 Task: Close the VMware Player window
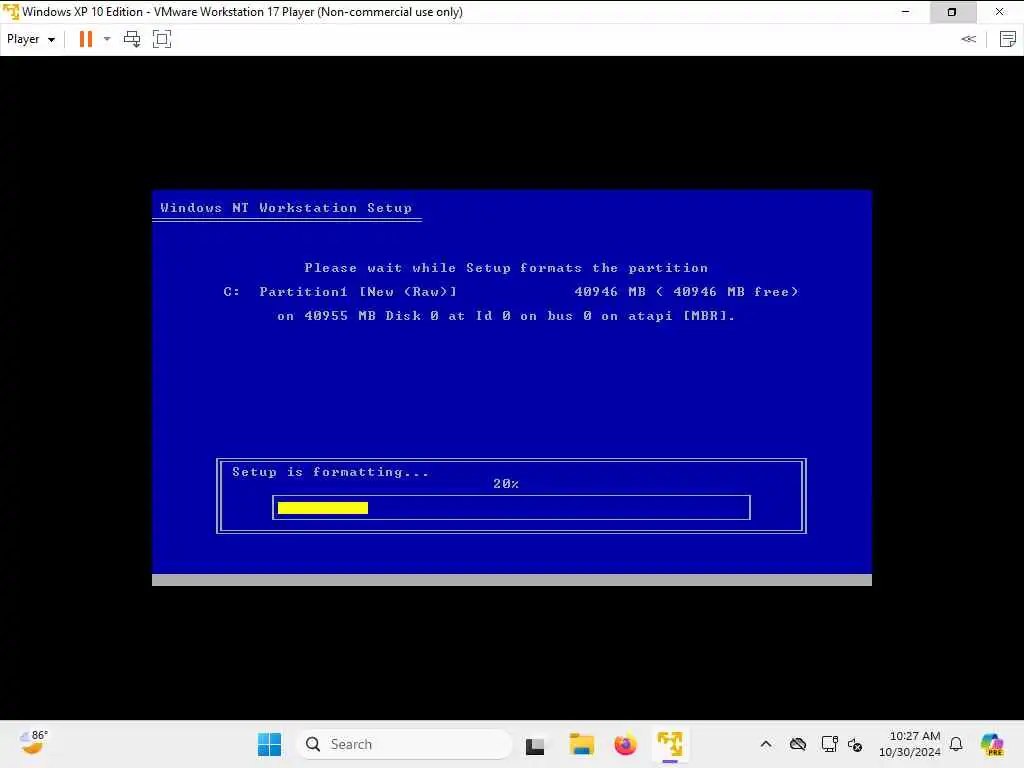click(x=1000, y=12)
